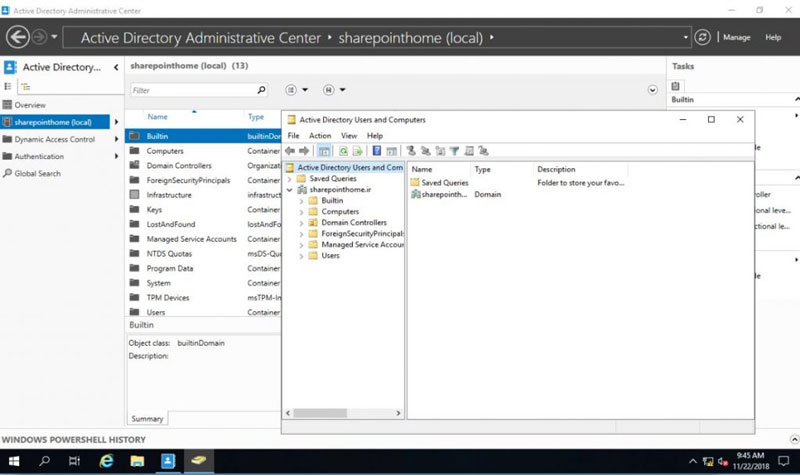This screenshot has height=475, width=800.
Task: Open the File menu in Users and Computers
Action: pyautogui.click(x=293, y=136)
